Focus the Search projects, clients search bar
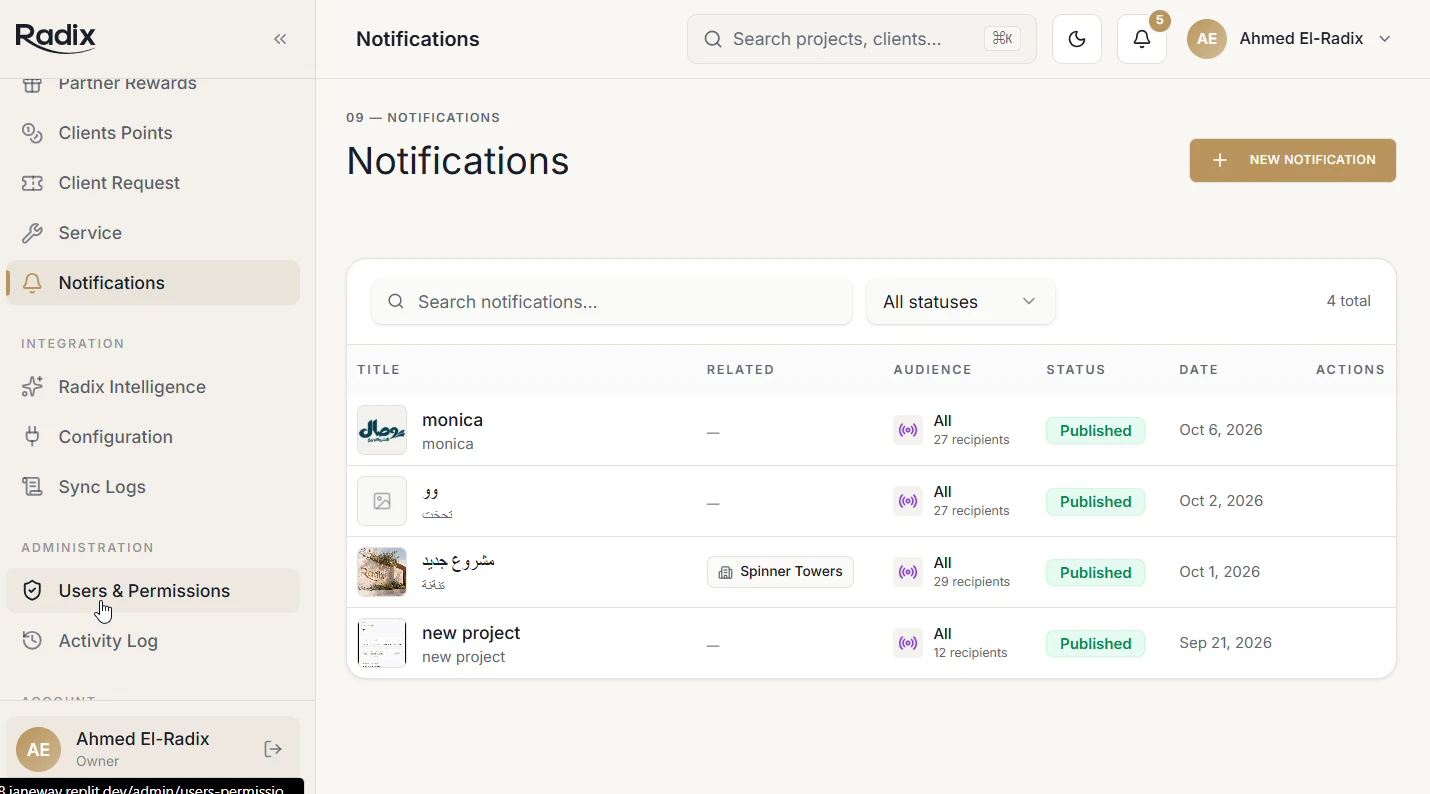Screen dimensions: 1430x794 pos(862,39)
